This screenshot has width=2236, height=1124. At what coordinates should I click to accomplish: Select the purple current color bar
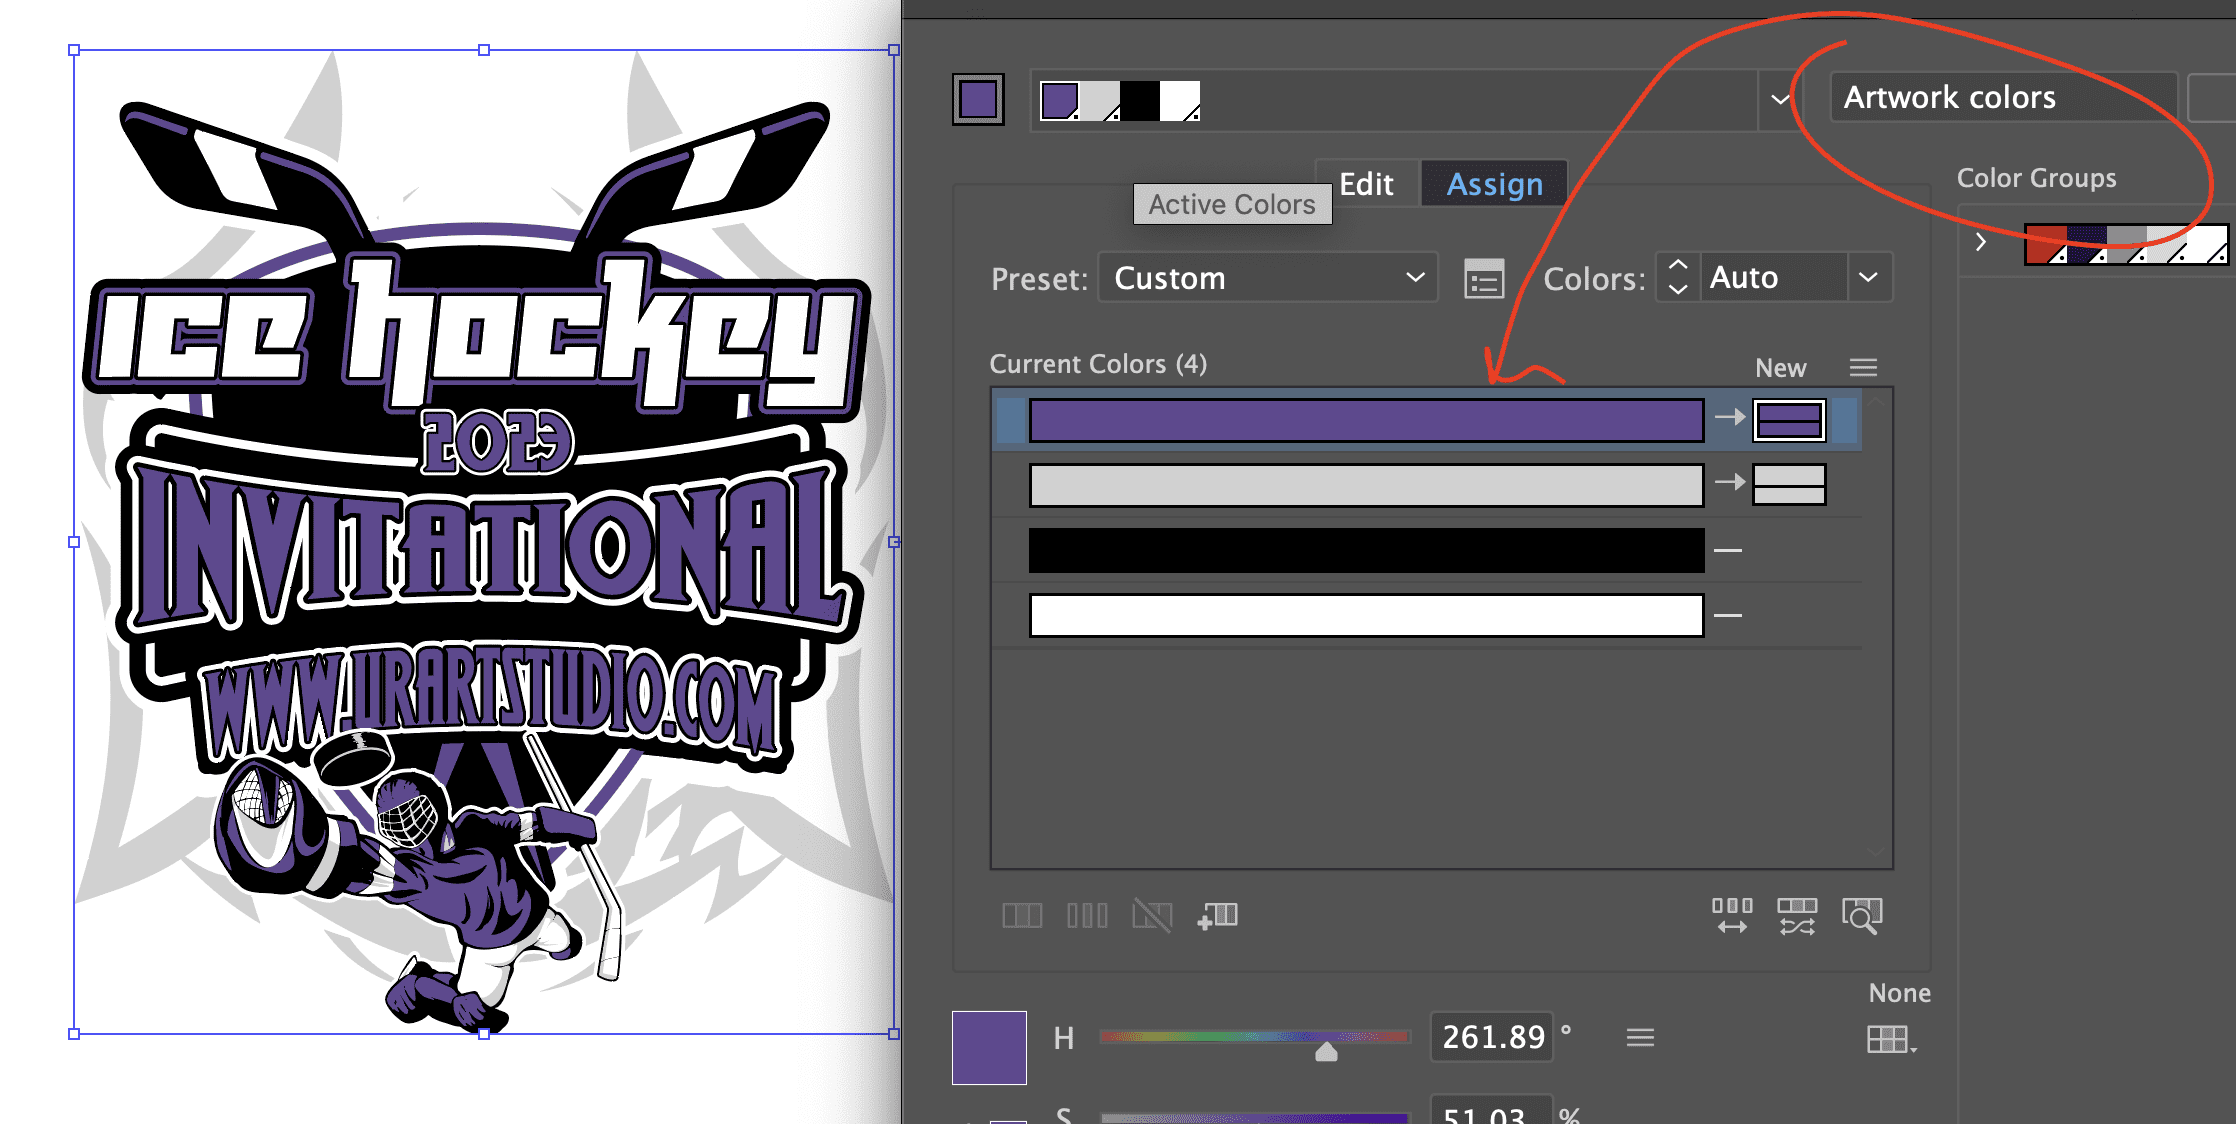tap(1366, 420)
